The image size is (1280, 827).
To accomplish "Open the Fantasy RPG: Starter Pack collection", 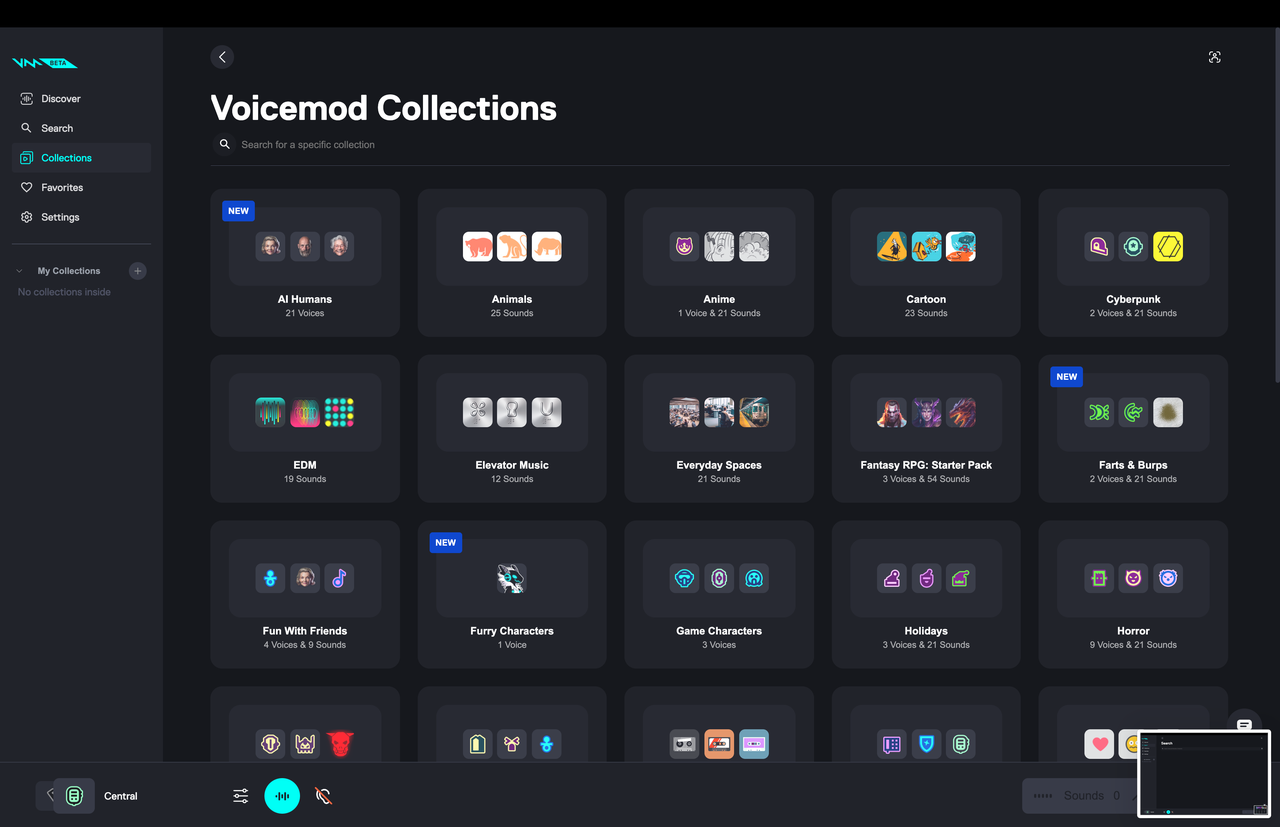I will pos(926,428).
